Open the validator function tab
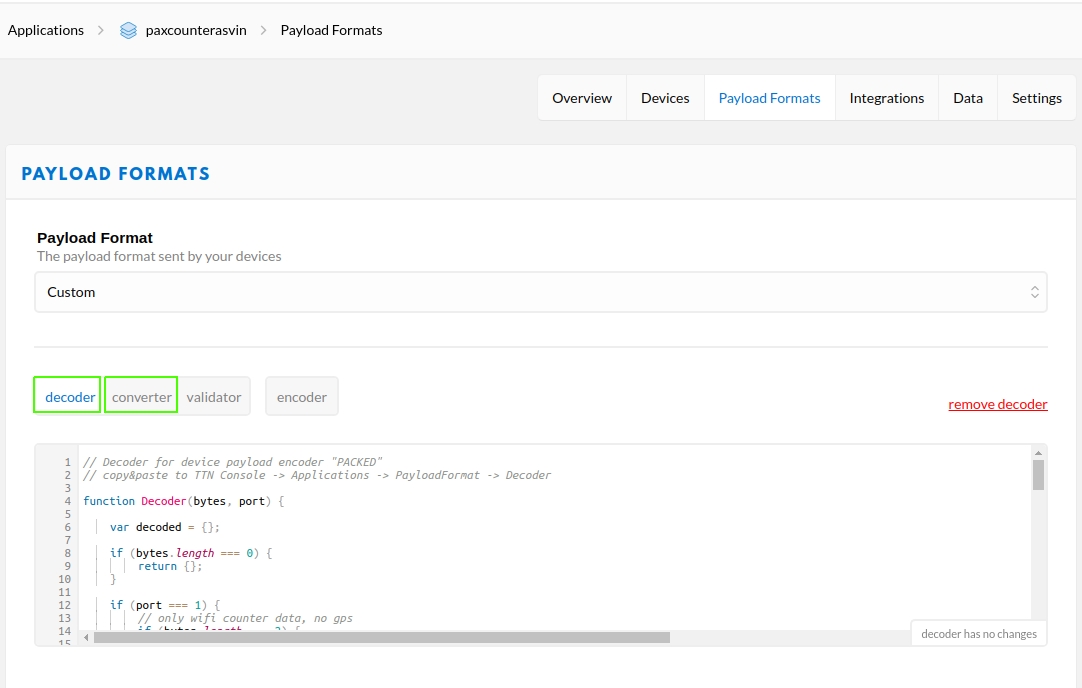The image size is (1082, 688). 214,397
